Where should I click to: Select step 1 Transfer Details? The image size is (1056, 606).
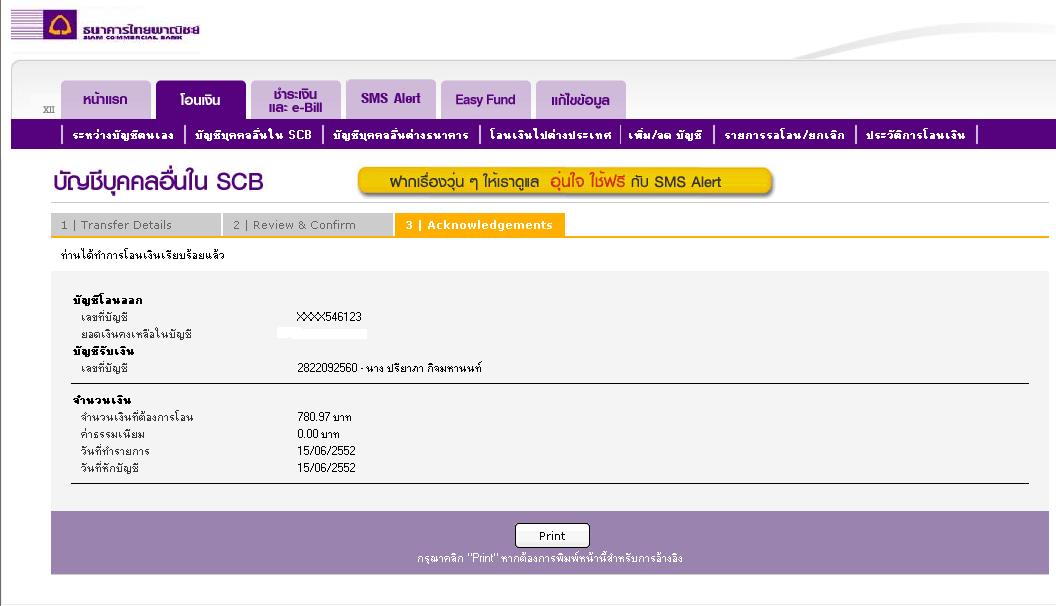click(x=136, y=225)
